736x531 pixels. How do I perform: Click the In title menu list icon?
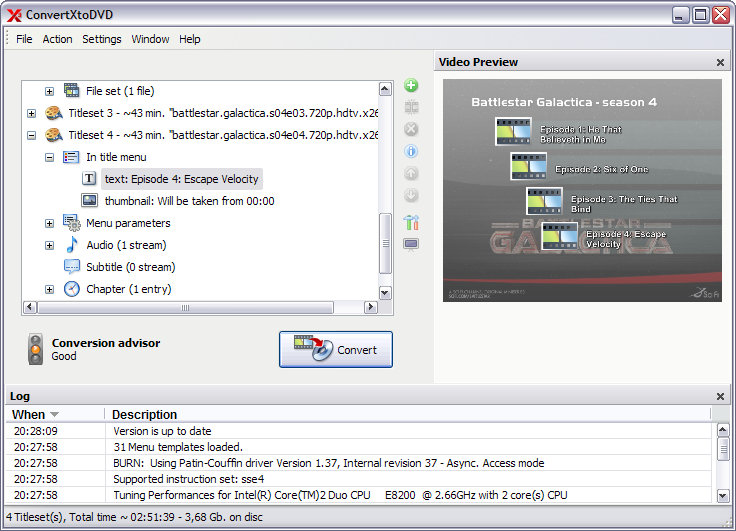71,157
